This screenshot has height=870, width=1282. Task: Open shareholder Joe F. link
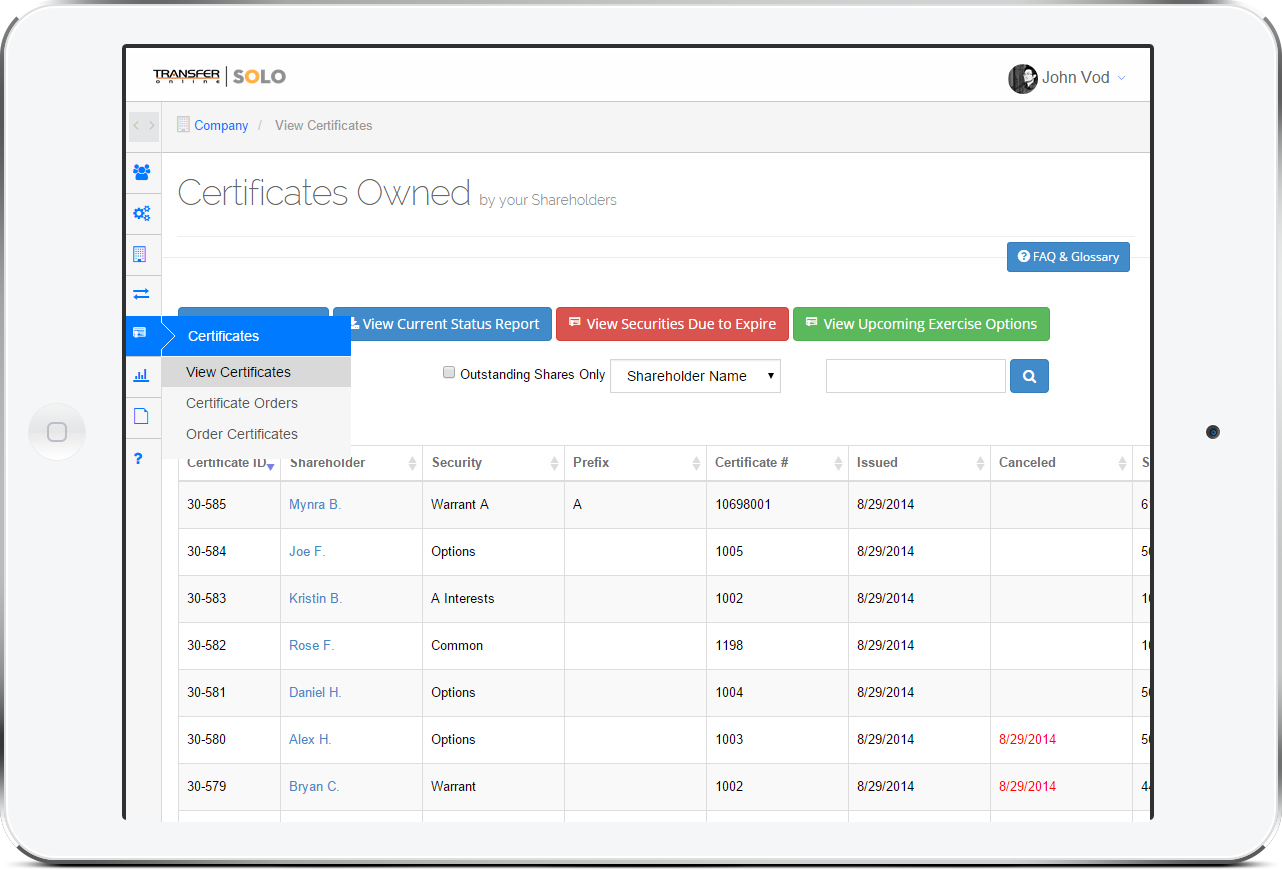point(307,552)
